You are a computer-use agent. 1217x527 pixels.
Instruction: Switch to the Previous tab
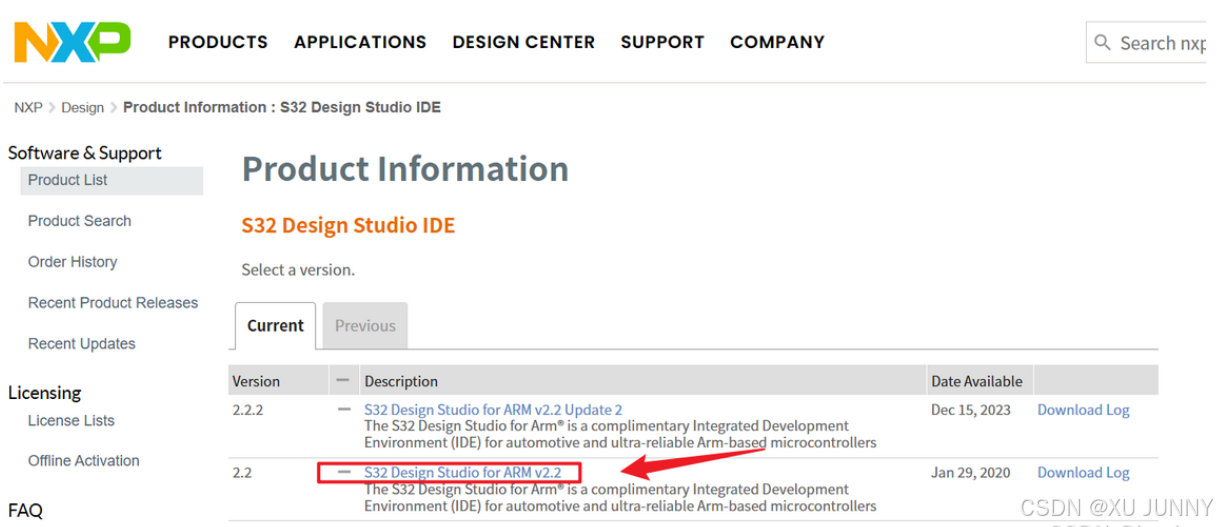tap(365, 325)
